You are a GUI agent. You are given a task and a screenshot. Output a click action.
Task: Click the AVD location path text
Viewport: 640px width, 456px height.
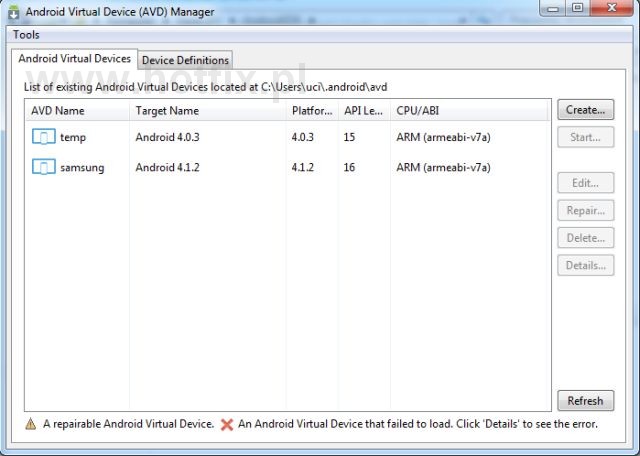(x=324, y=87)
